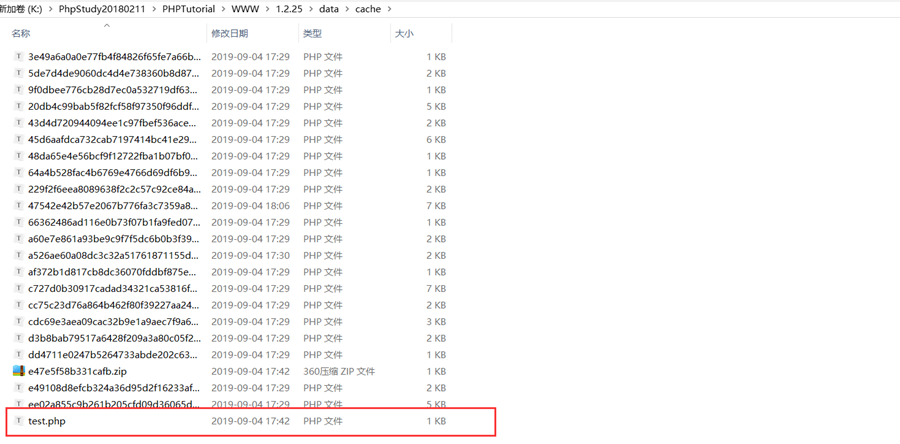Select the file cdc69e3aea09cac32b9e1a9aec7f9a6
Image resolution: width=900 pixels, height=444 pixels.
click(x=113, y=322)
